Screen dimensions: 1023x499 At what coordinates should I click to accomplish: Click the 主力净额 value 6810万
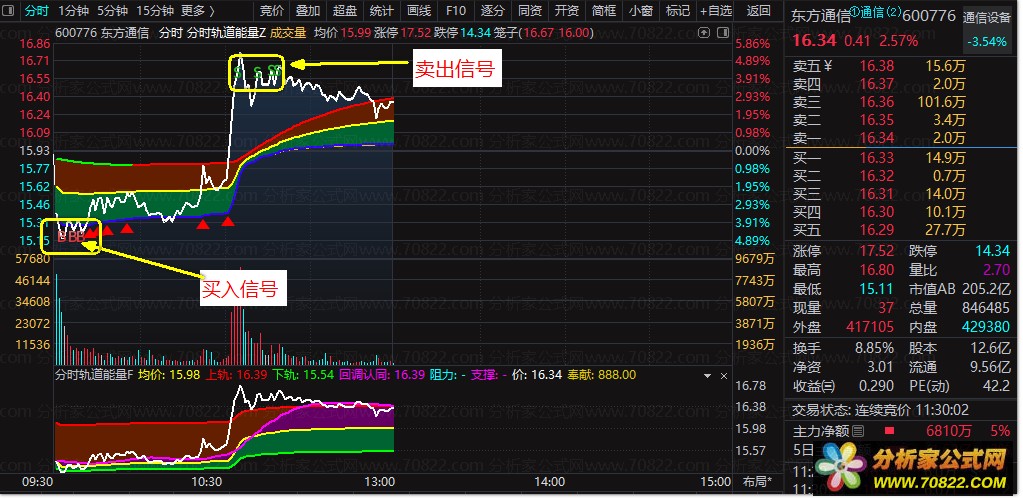[949, 431]
